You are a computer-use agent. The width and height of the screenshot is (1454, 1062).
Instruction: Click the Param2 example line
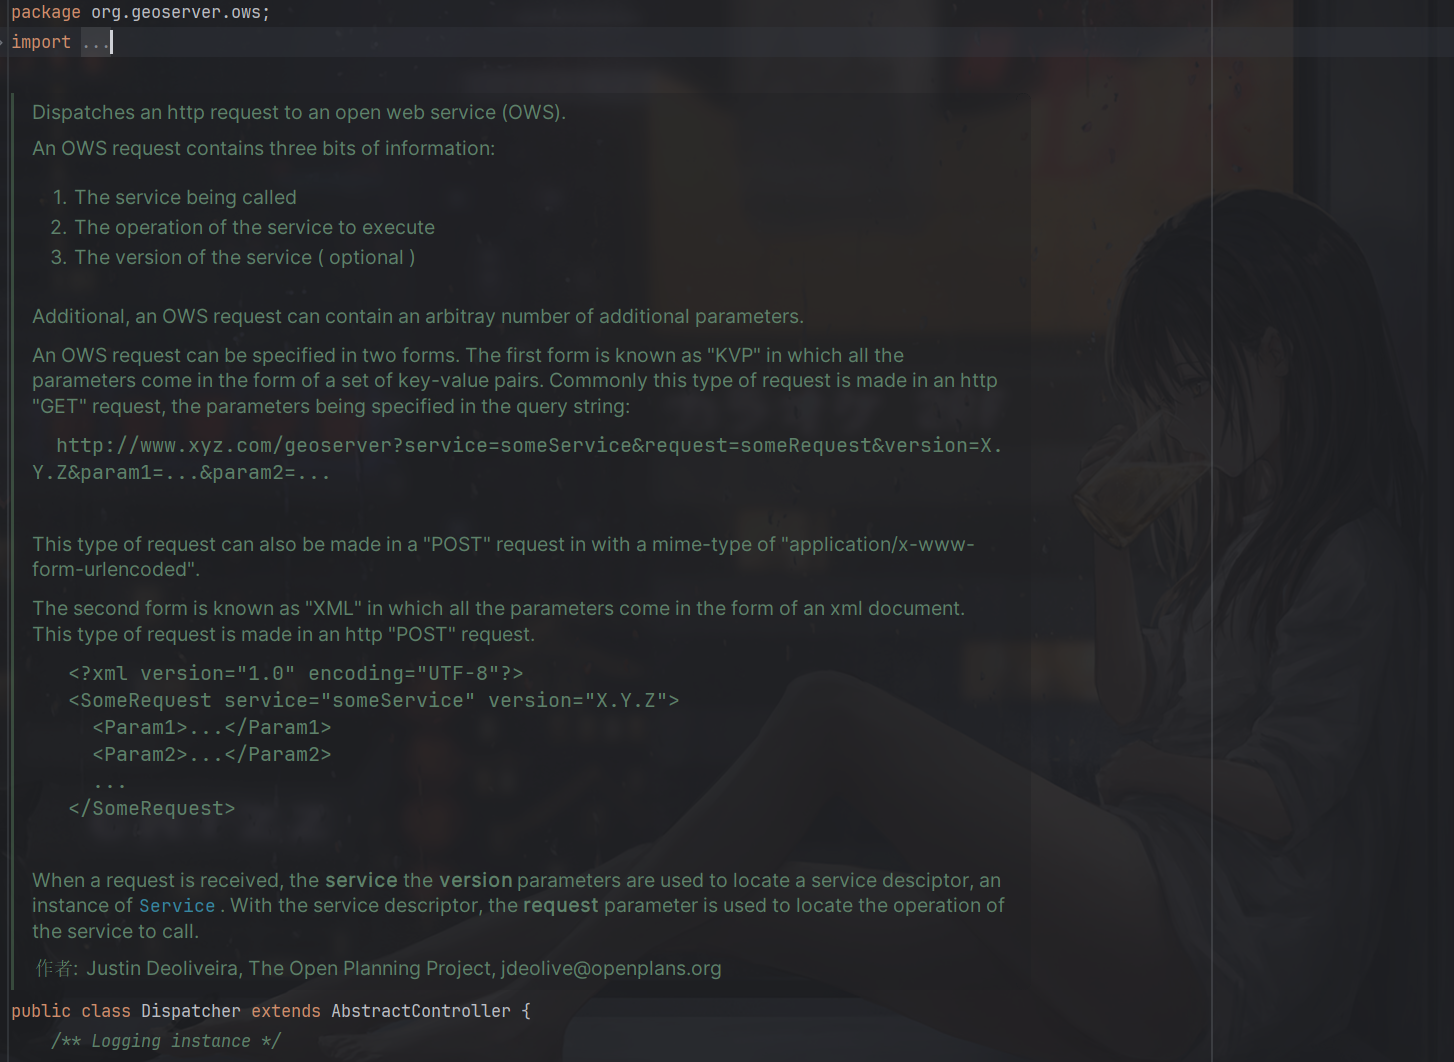pyautogui.click(x=211, y=754)
